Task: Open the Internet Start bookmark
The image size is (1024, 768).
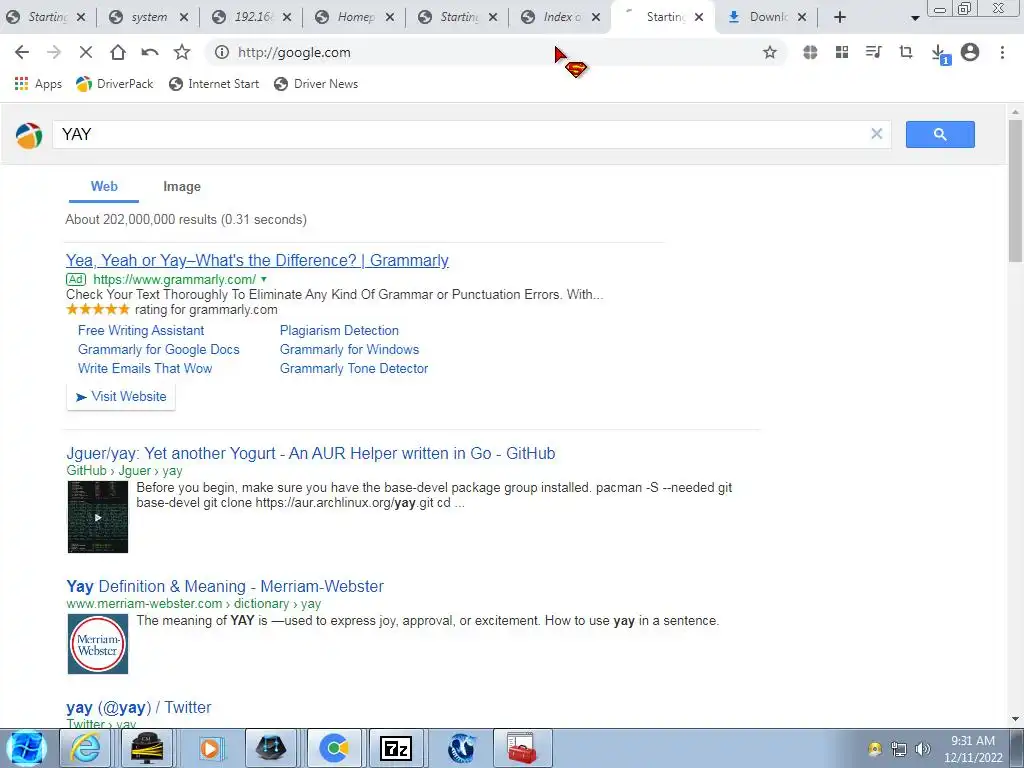Action: (214, 84)
